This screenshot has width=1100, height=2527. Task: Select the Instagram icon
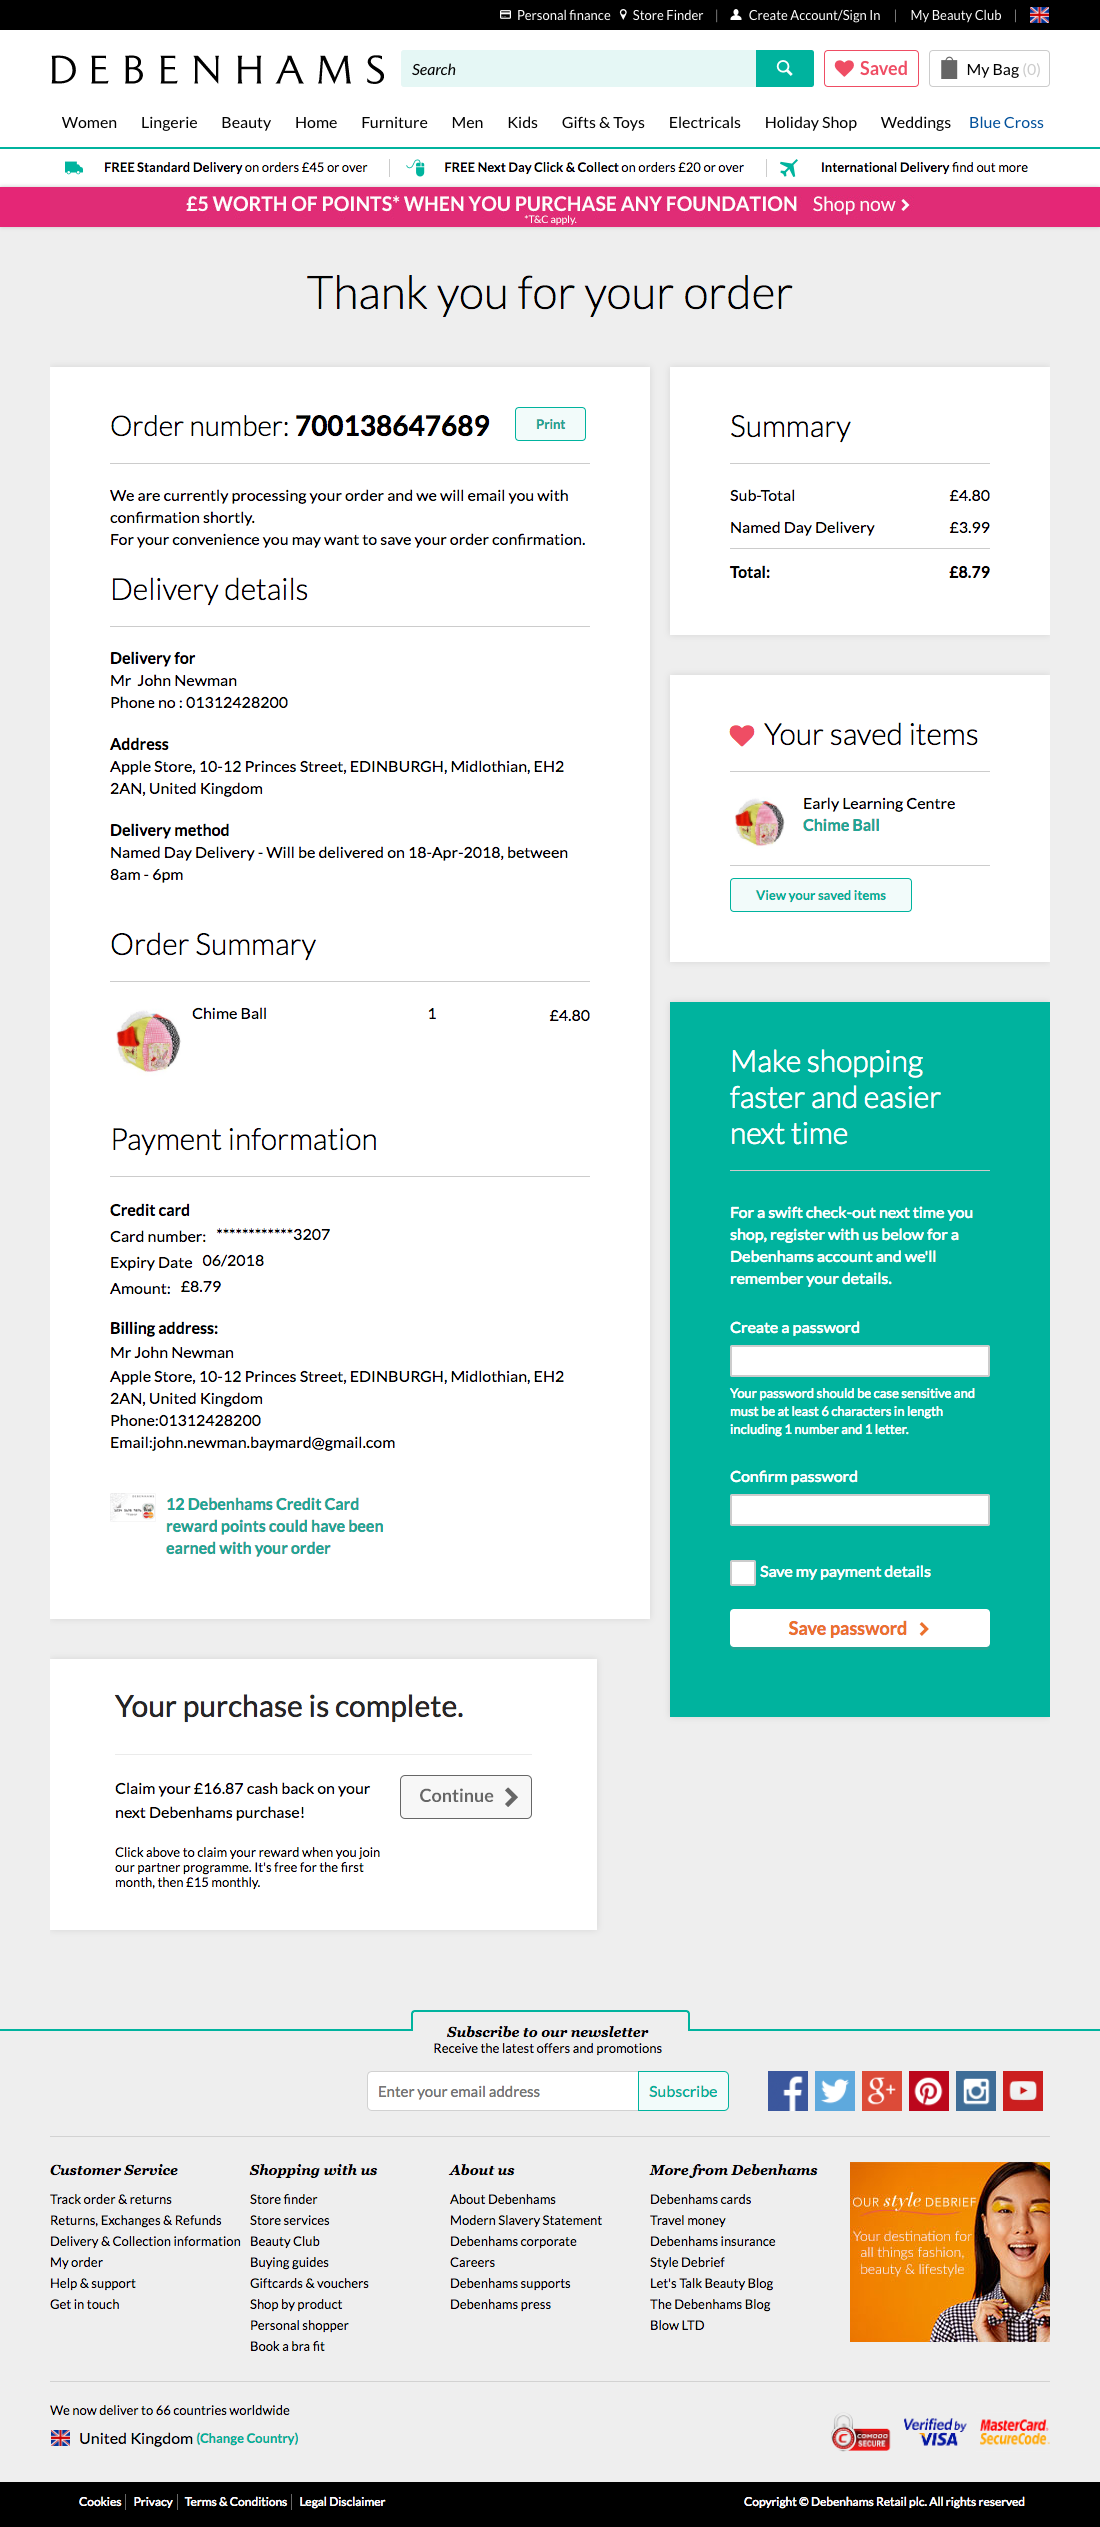pos(975,2090)
